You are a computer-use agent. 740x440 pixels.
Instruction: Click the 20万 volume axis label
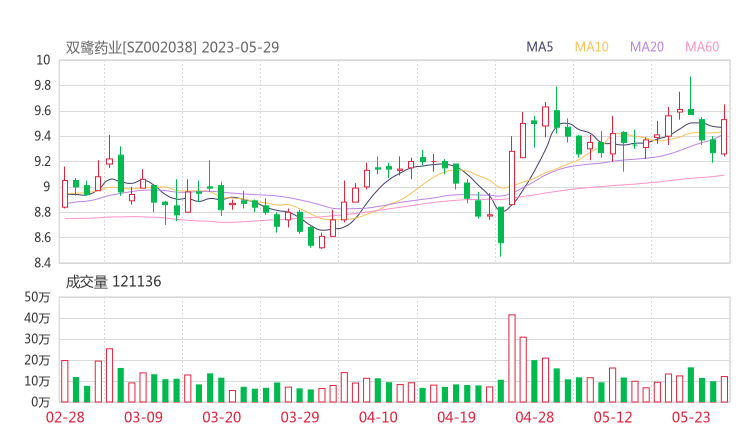click(x=37, y=360)
